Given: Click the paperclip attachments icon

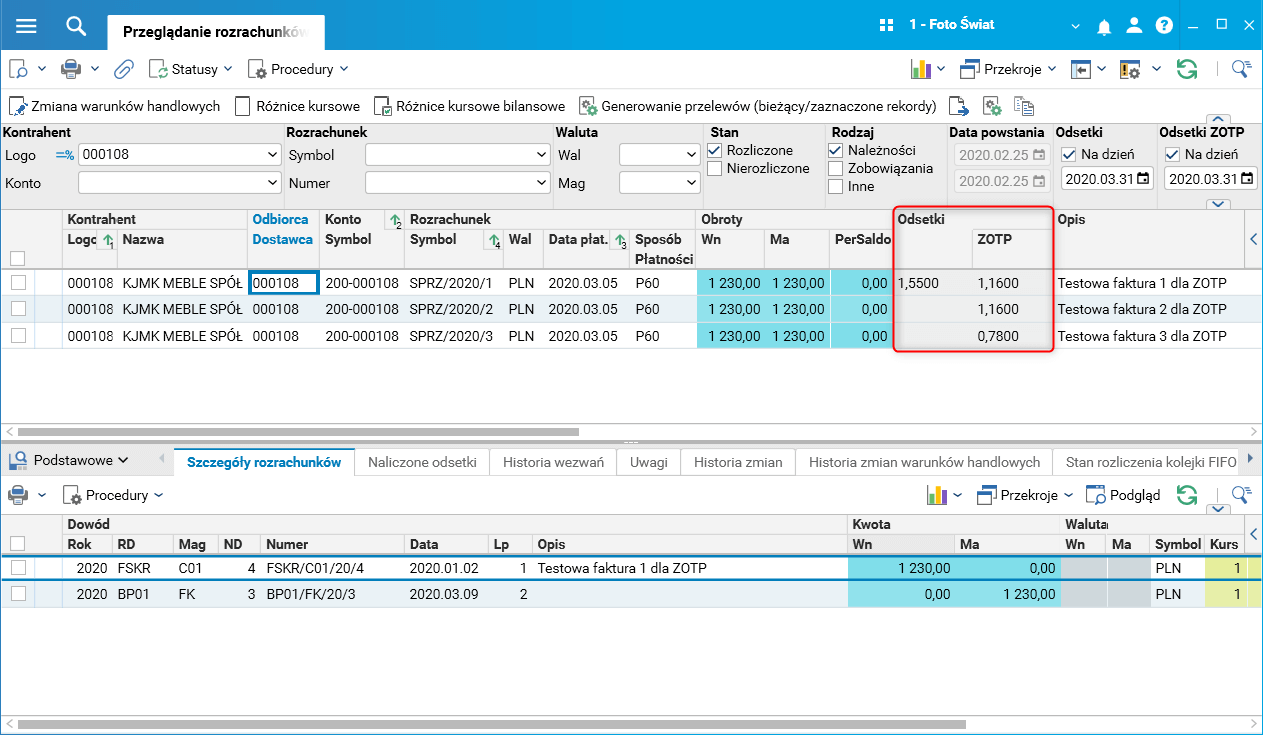Looking at the screenshot, I should 123,69.
